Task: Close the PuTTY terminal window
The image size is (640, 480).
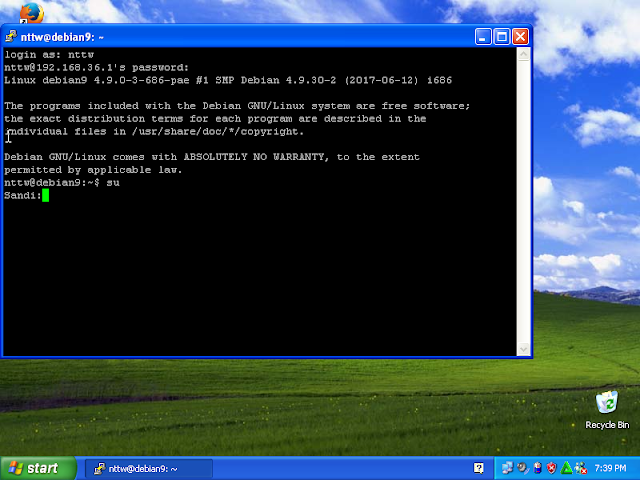Action: point(520,37)
